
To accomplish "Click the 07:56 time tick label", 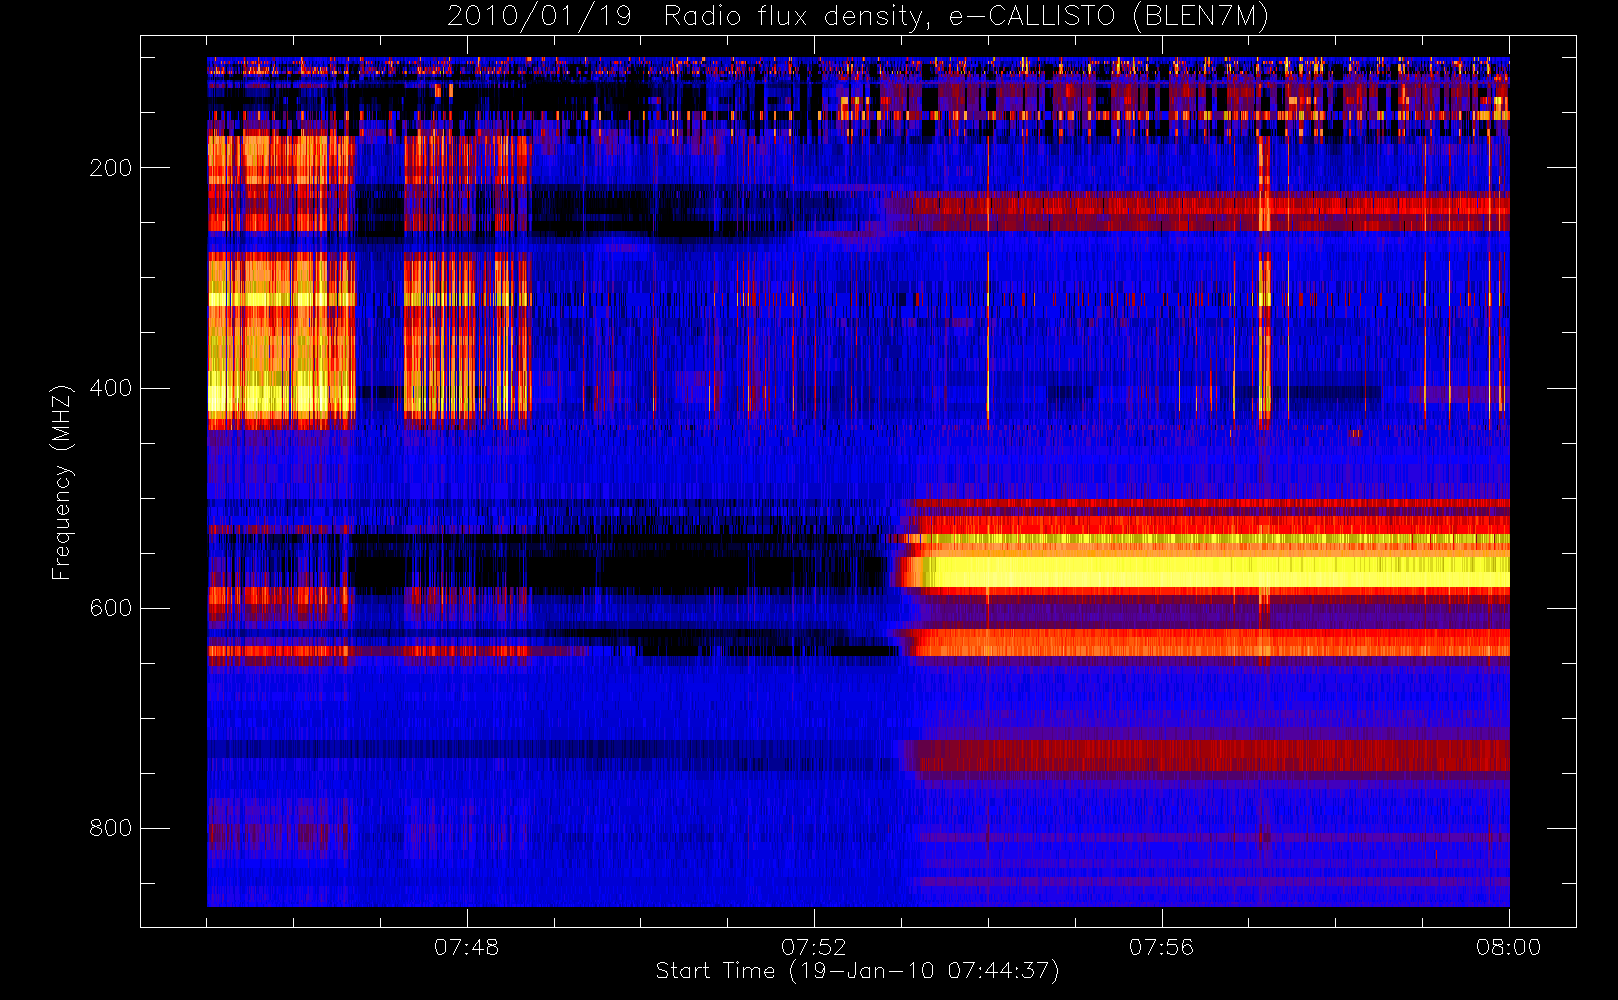I will (1161, 947).
